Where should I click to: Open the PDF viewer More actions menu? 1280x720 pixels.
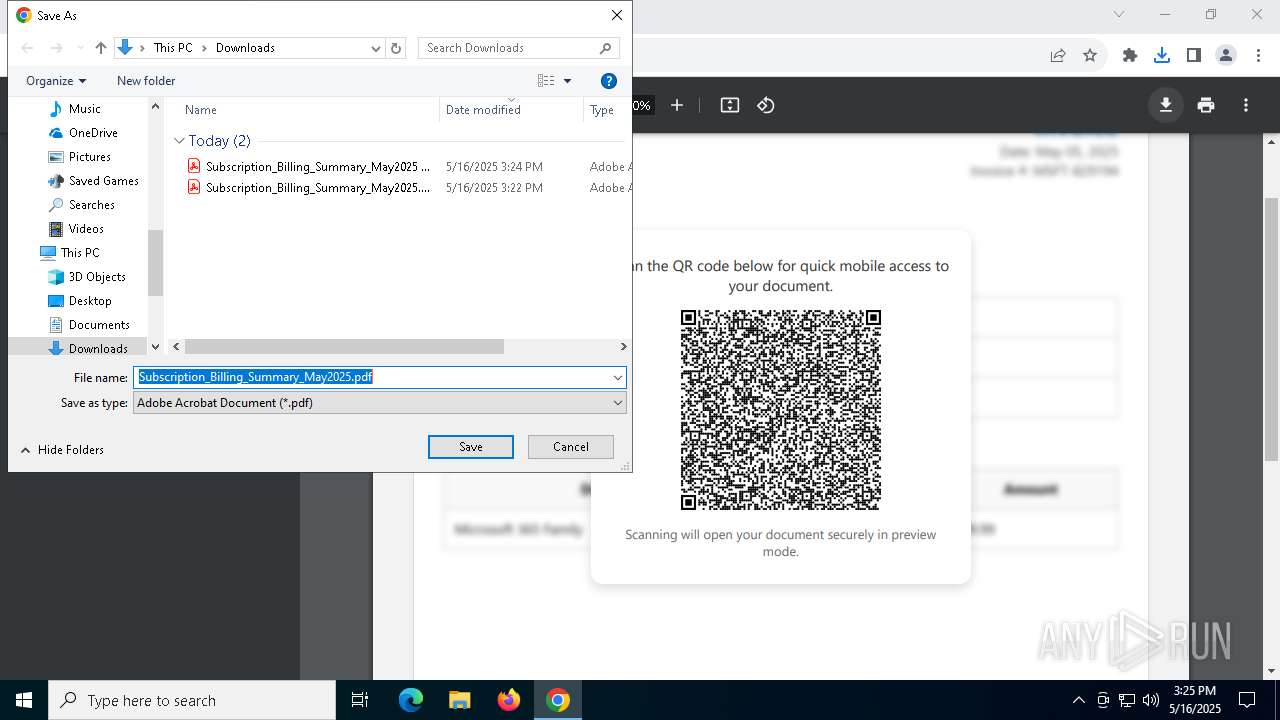[x=1246, y=105]
